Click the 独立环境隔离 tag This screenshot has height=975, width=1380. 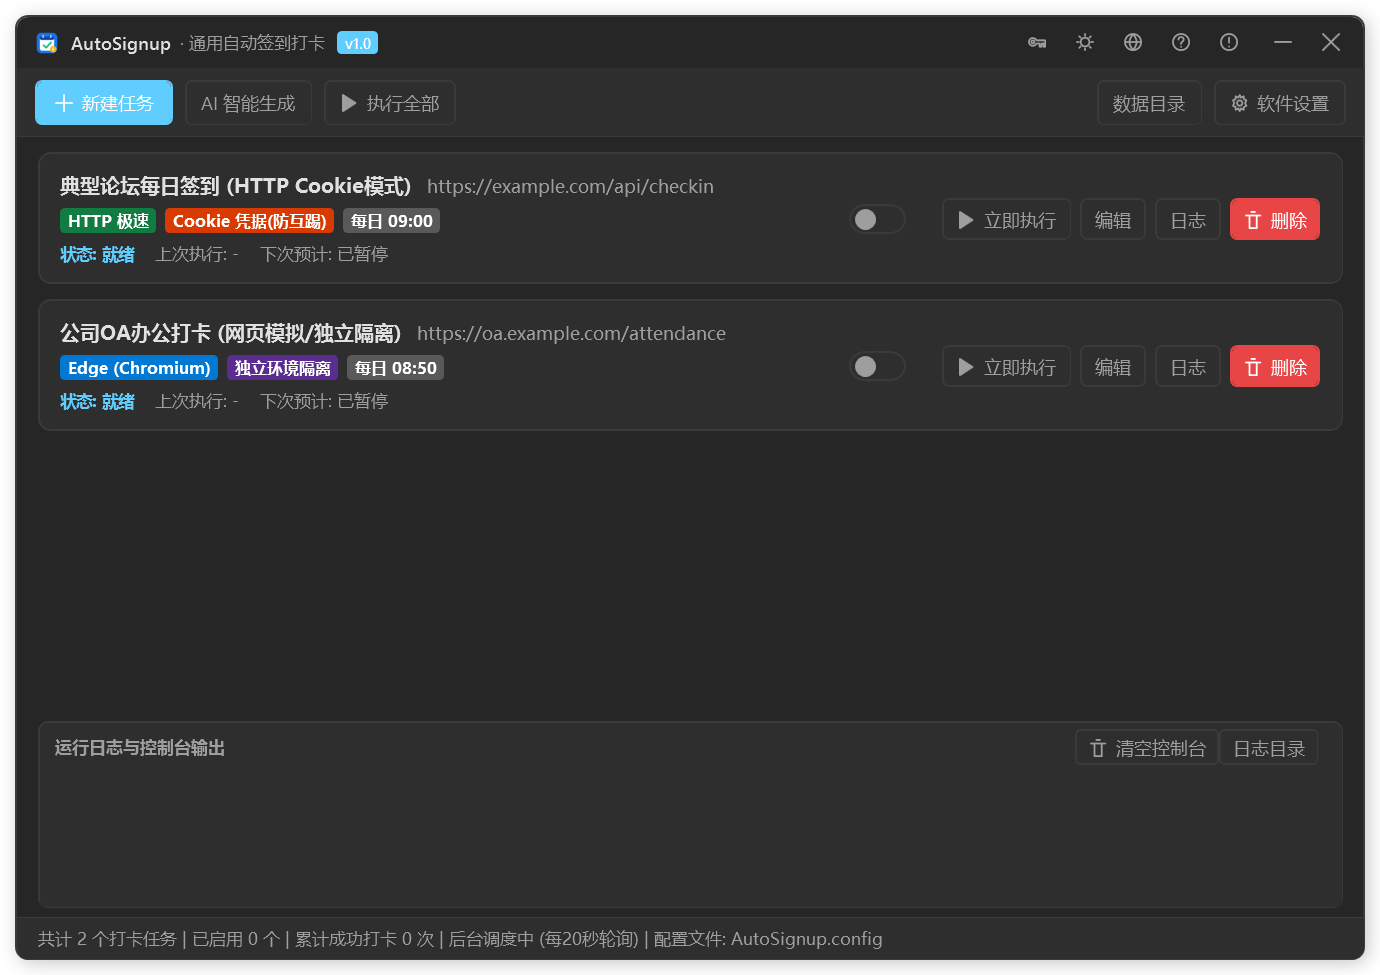coord(282,368)
